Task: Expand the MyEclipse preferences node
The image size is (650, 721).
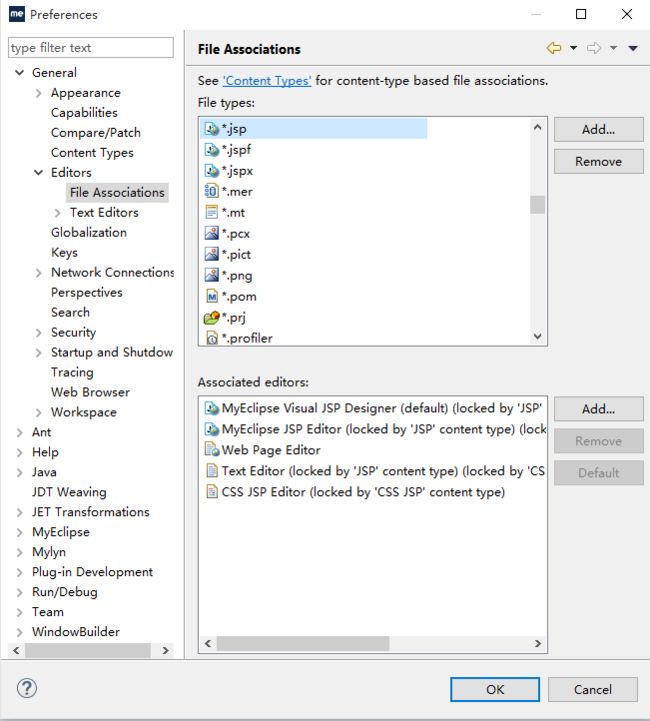Action: point(19,532)
